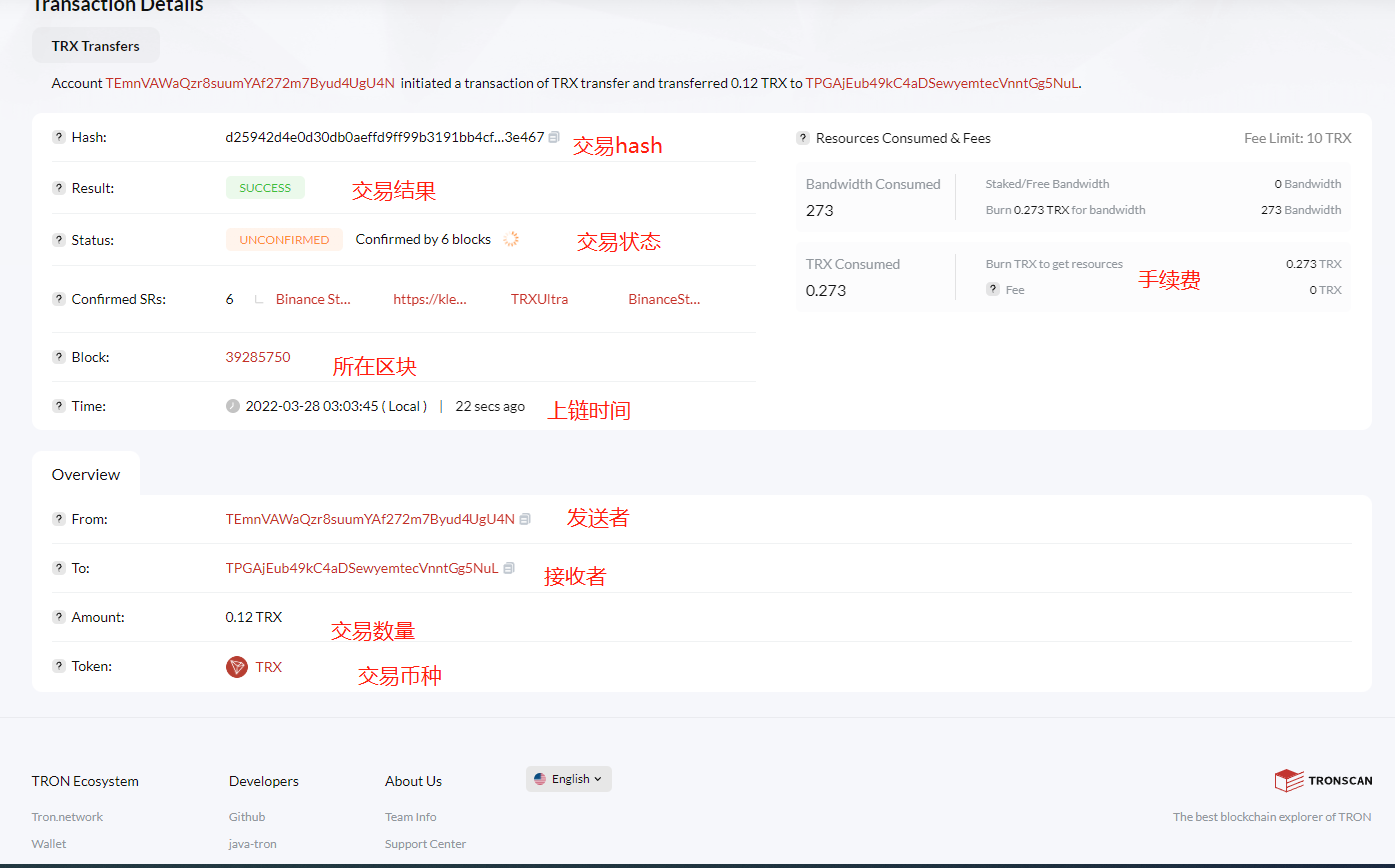Open the English language dropdown
Viewport: 1395px width, 868px height.
pyautogui.click(x=569, y=779)
